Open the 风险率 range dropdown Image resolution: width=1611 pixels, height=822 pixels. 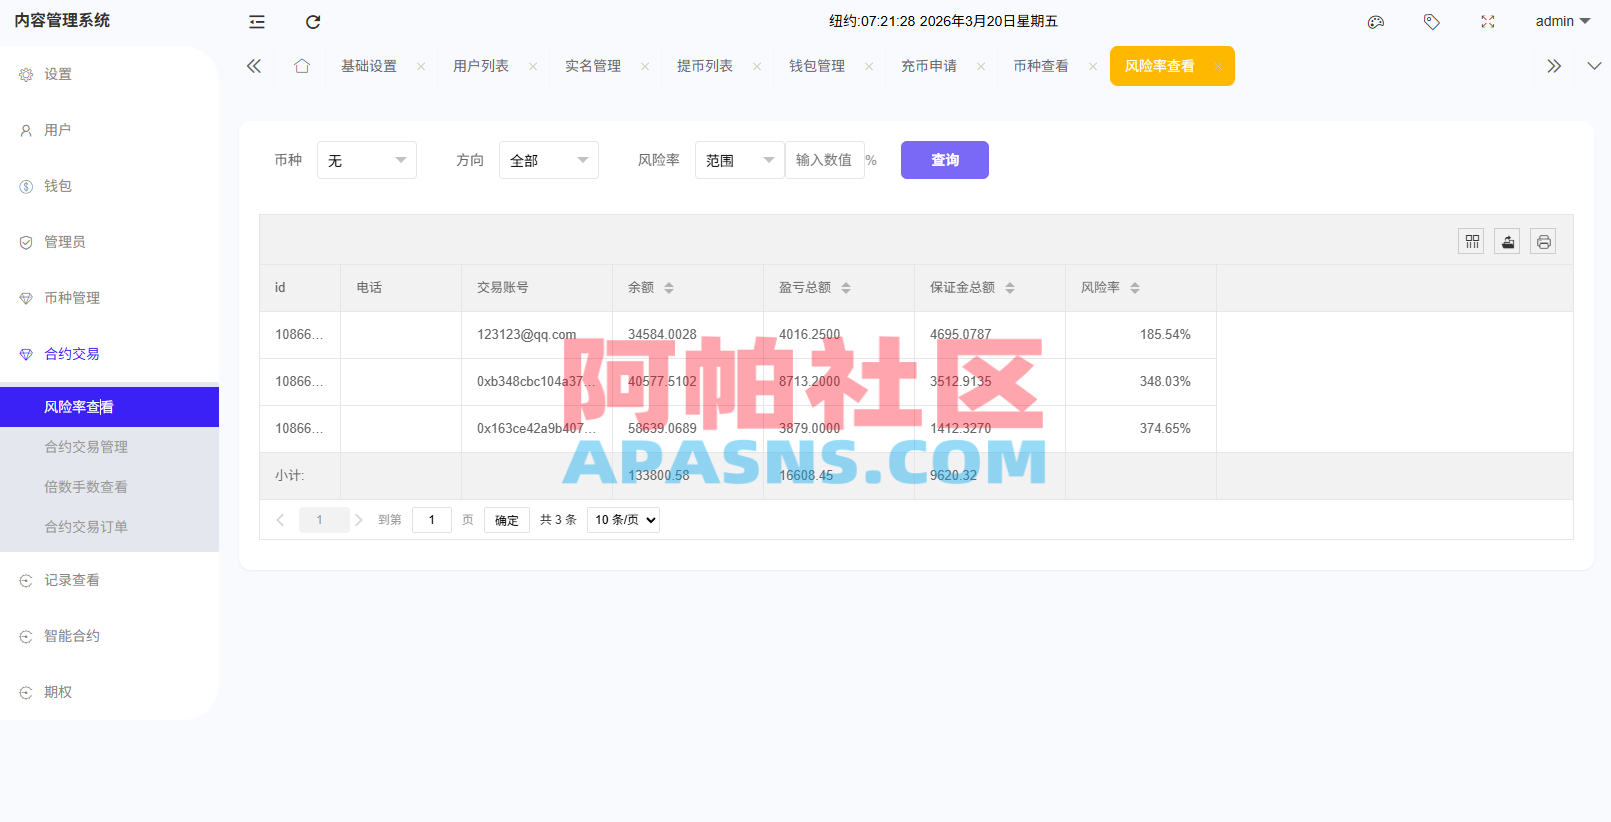(x=740, y=160)
